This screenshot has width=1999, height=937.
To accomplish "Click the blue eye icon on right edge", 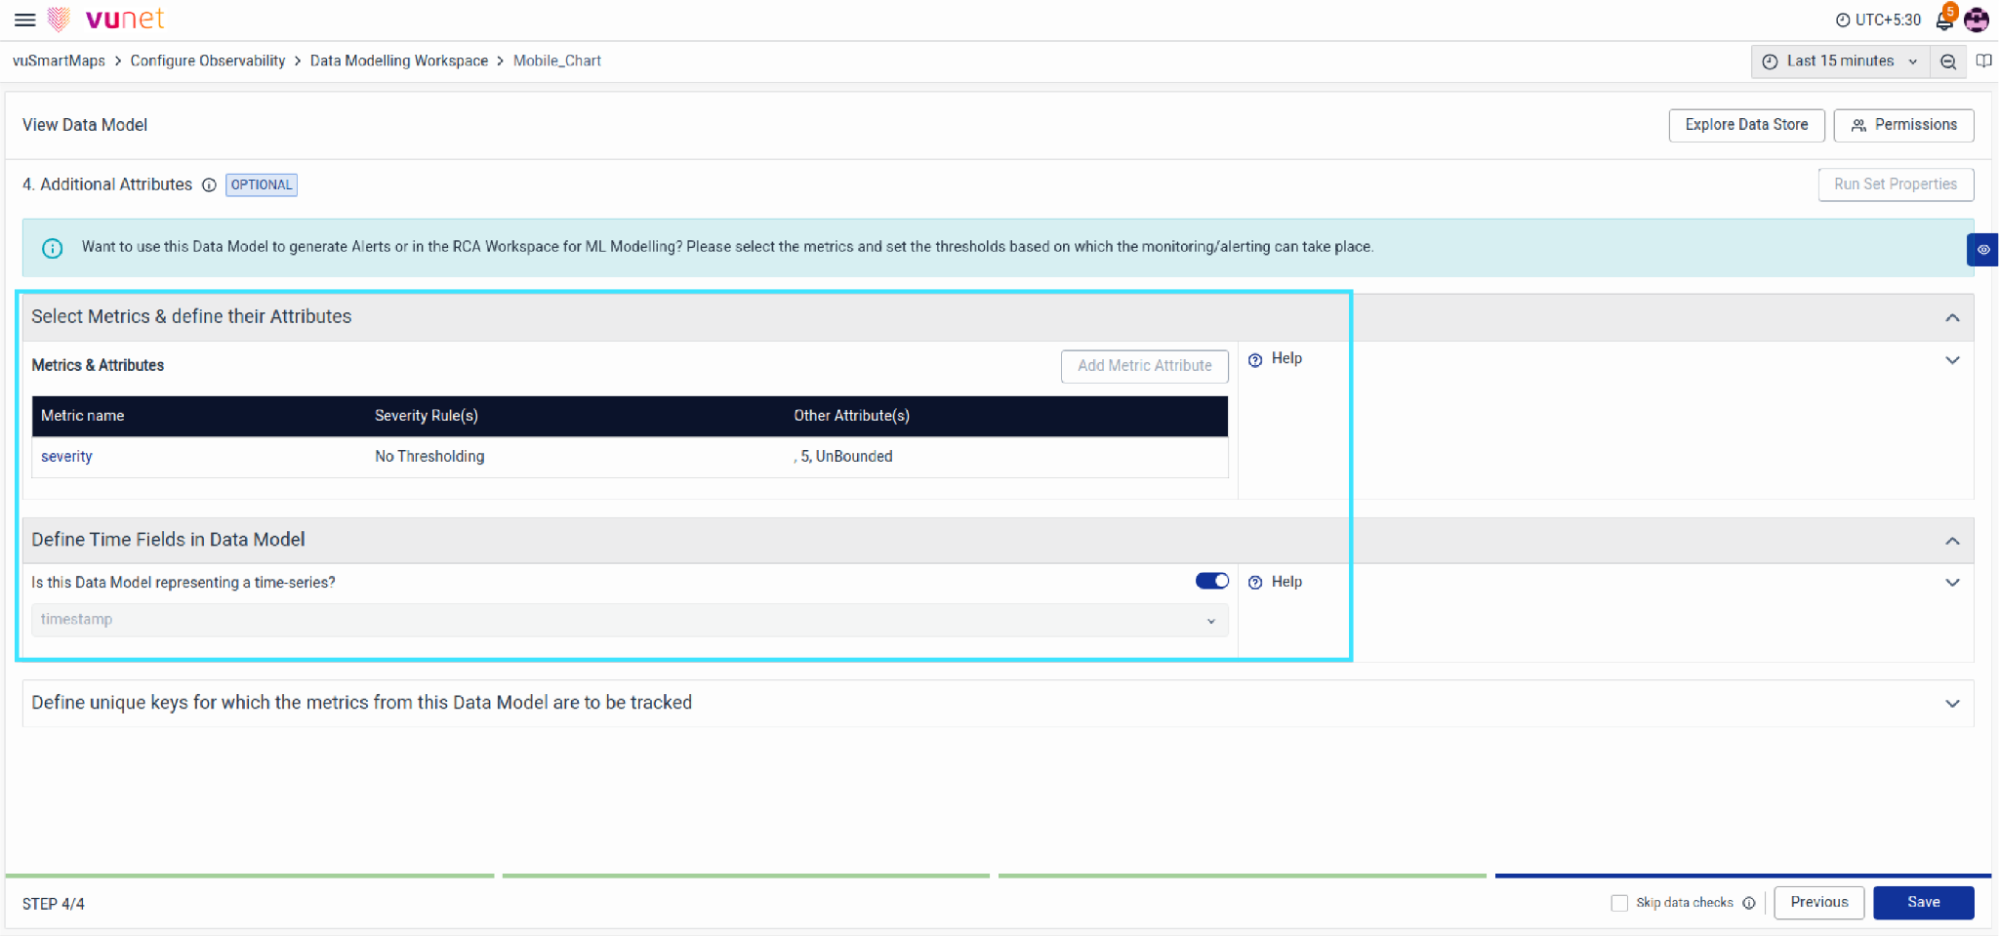I will [x=1983, y=250].
